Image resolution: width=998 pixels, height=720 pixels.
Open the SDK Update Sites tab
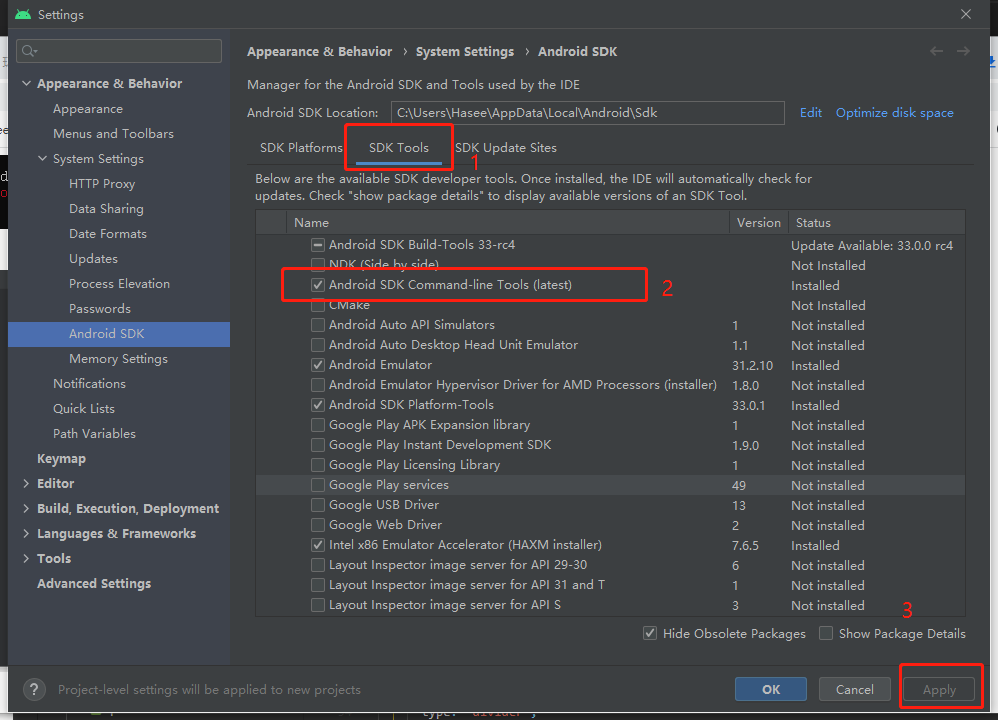click(x=506, y=148)
